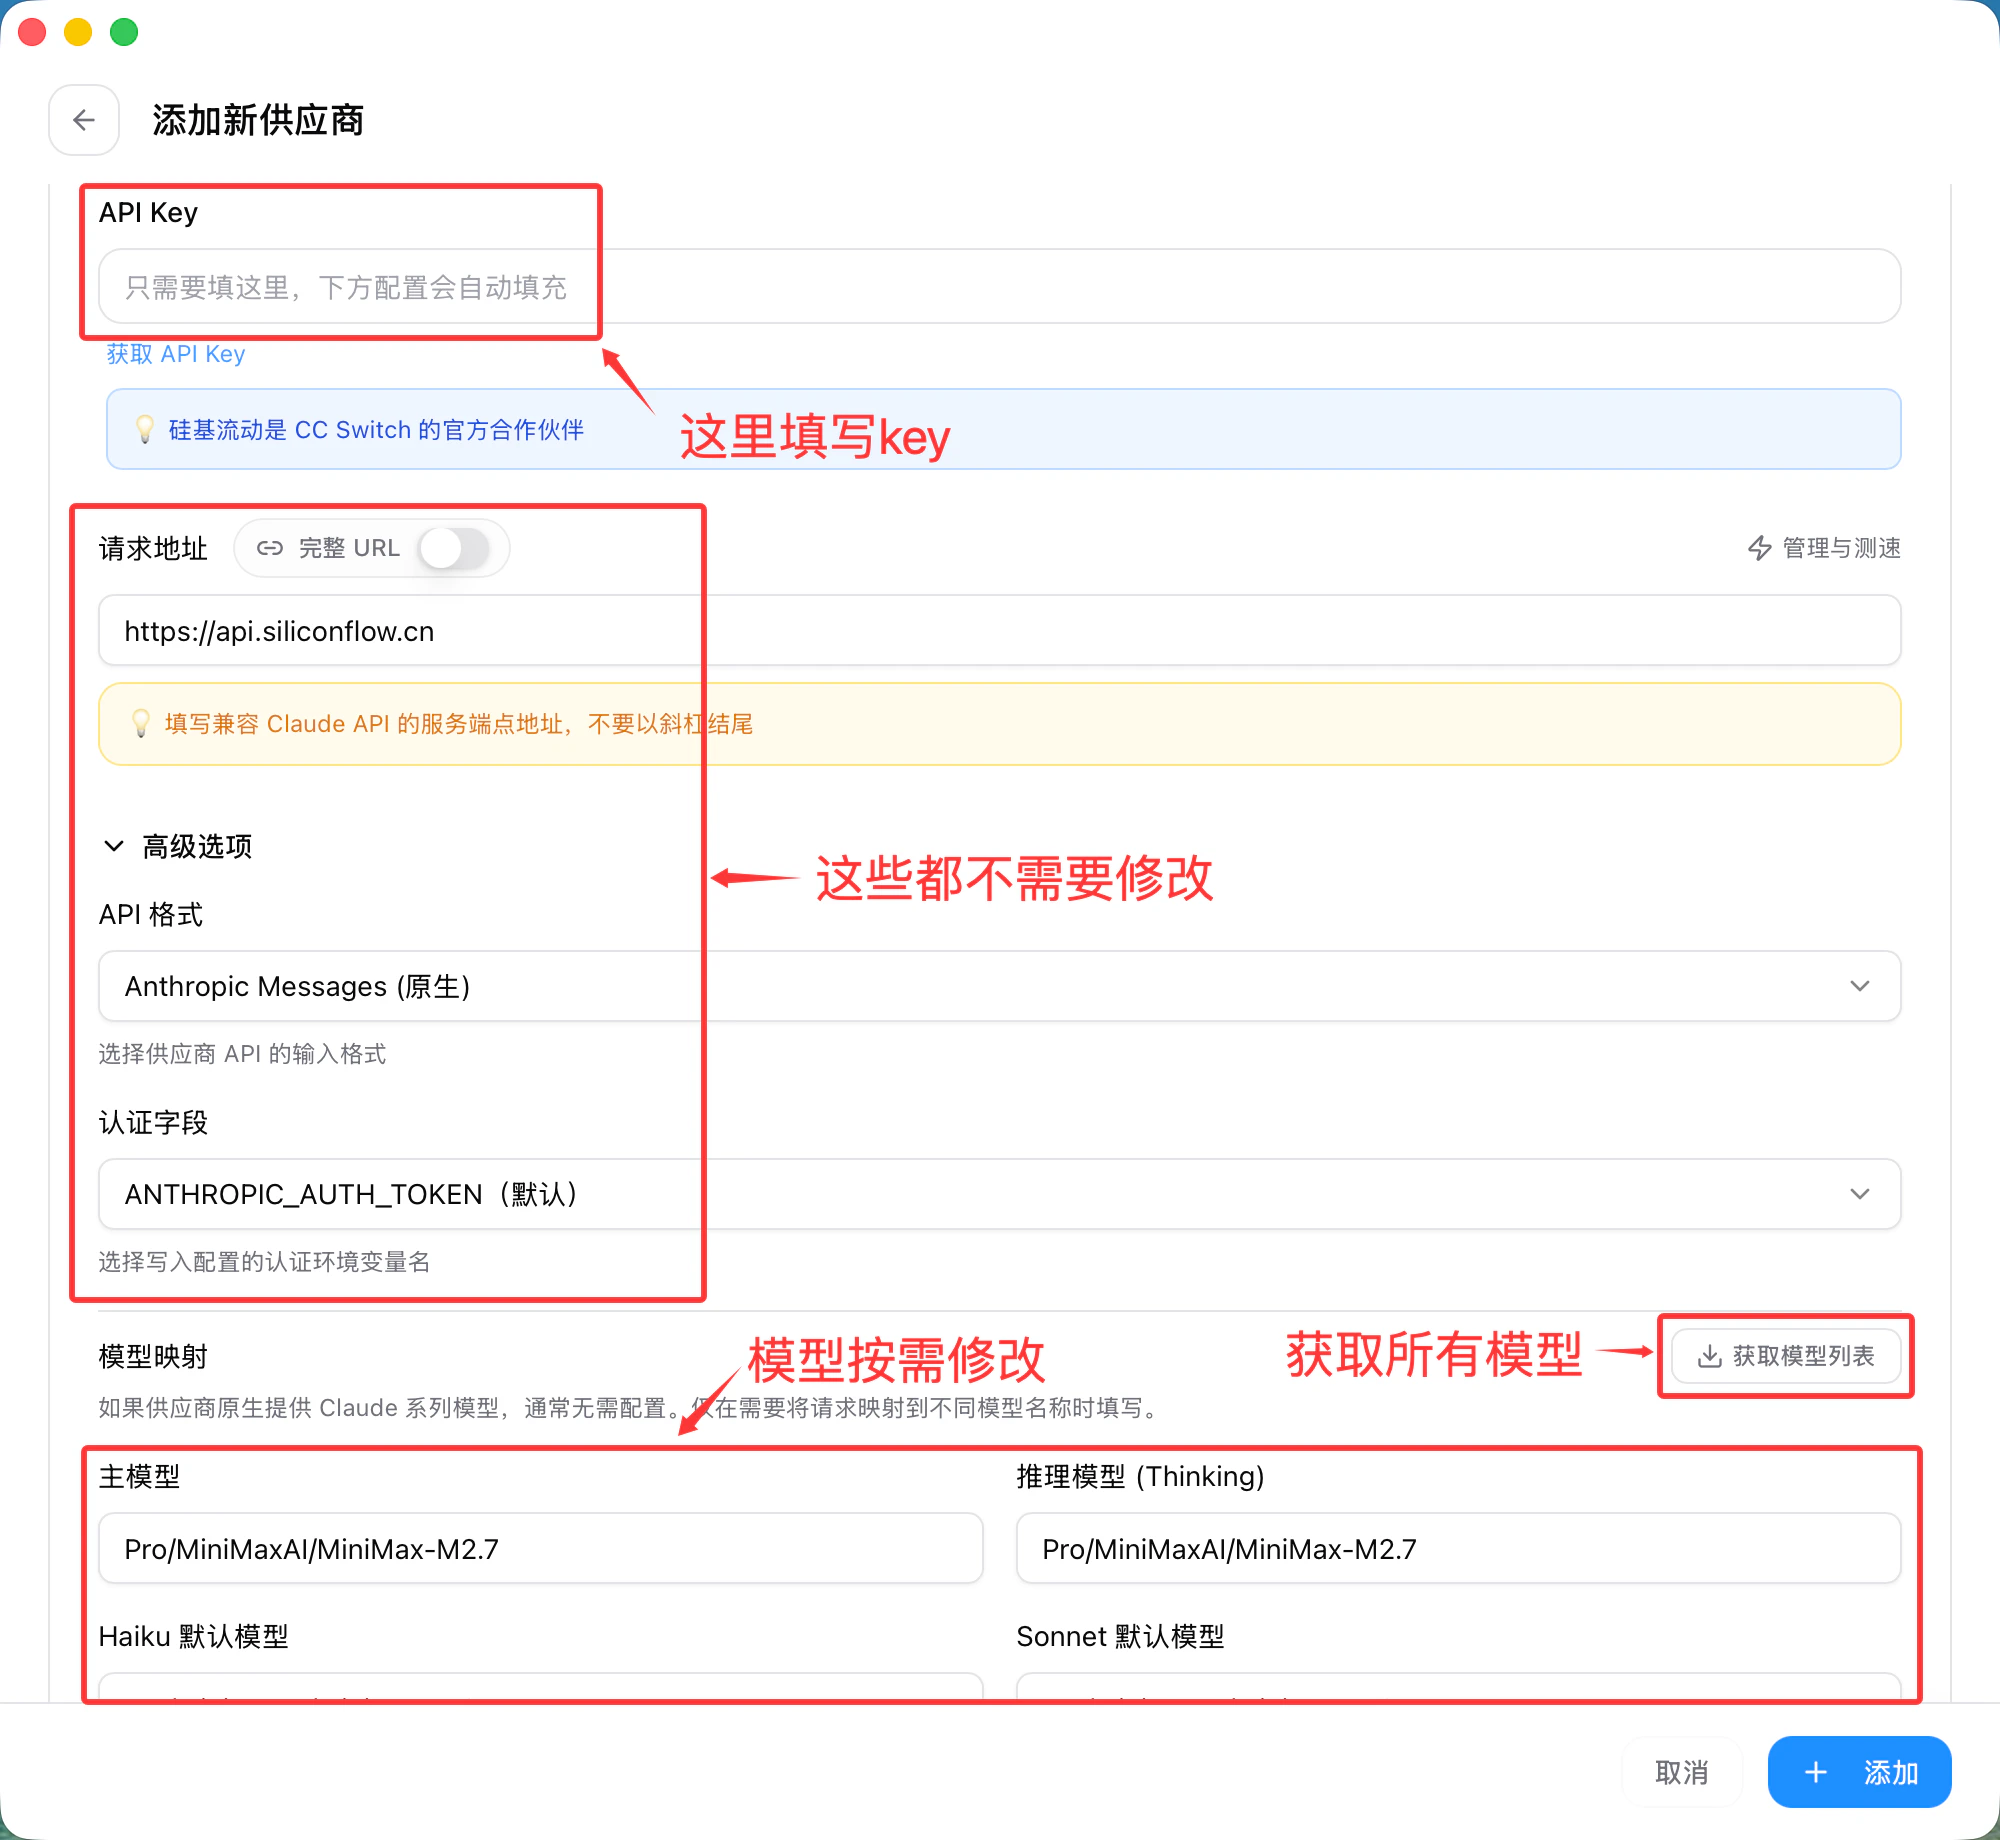The image size is (2000, 1840).
Task: Click into the API Key input field
Action: tap(1000, 287)
